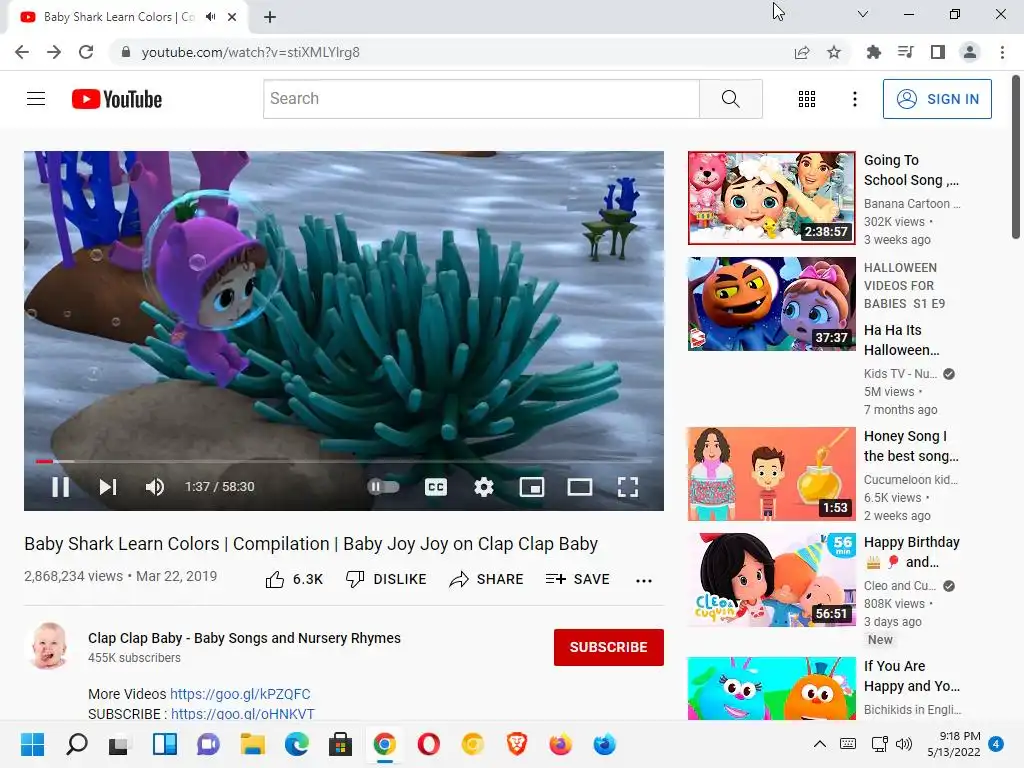Screen dimensions: 1024x768
Task: Open a new browser tab
Action: [x=270, y=17]
